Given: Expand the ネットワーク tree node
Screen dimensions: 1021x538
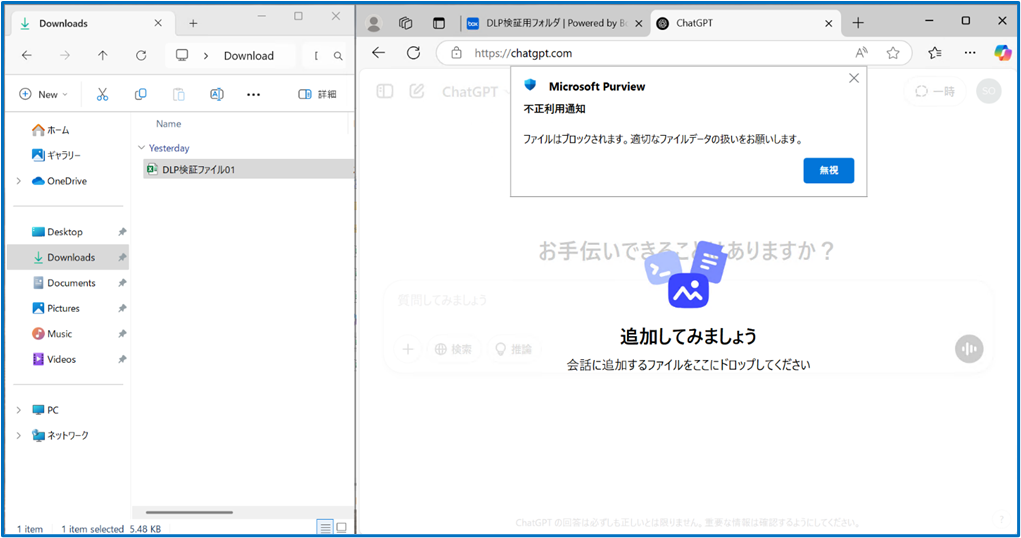Looking at the screenshot, I should [18, 435].
